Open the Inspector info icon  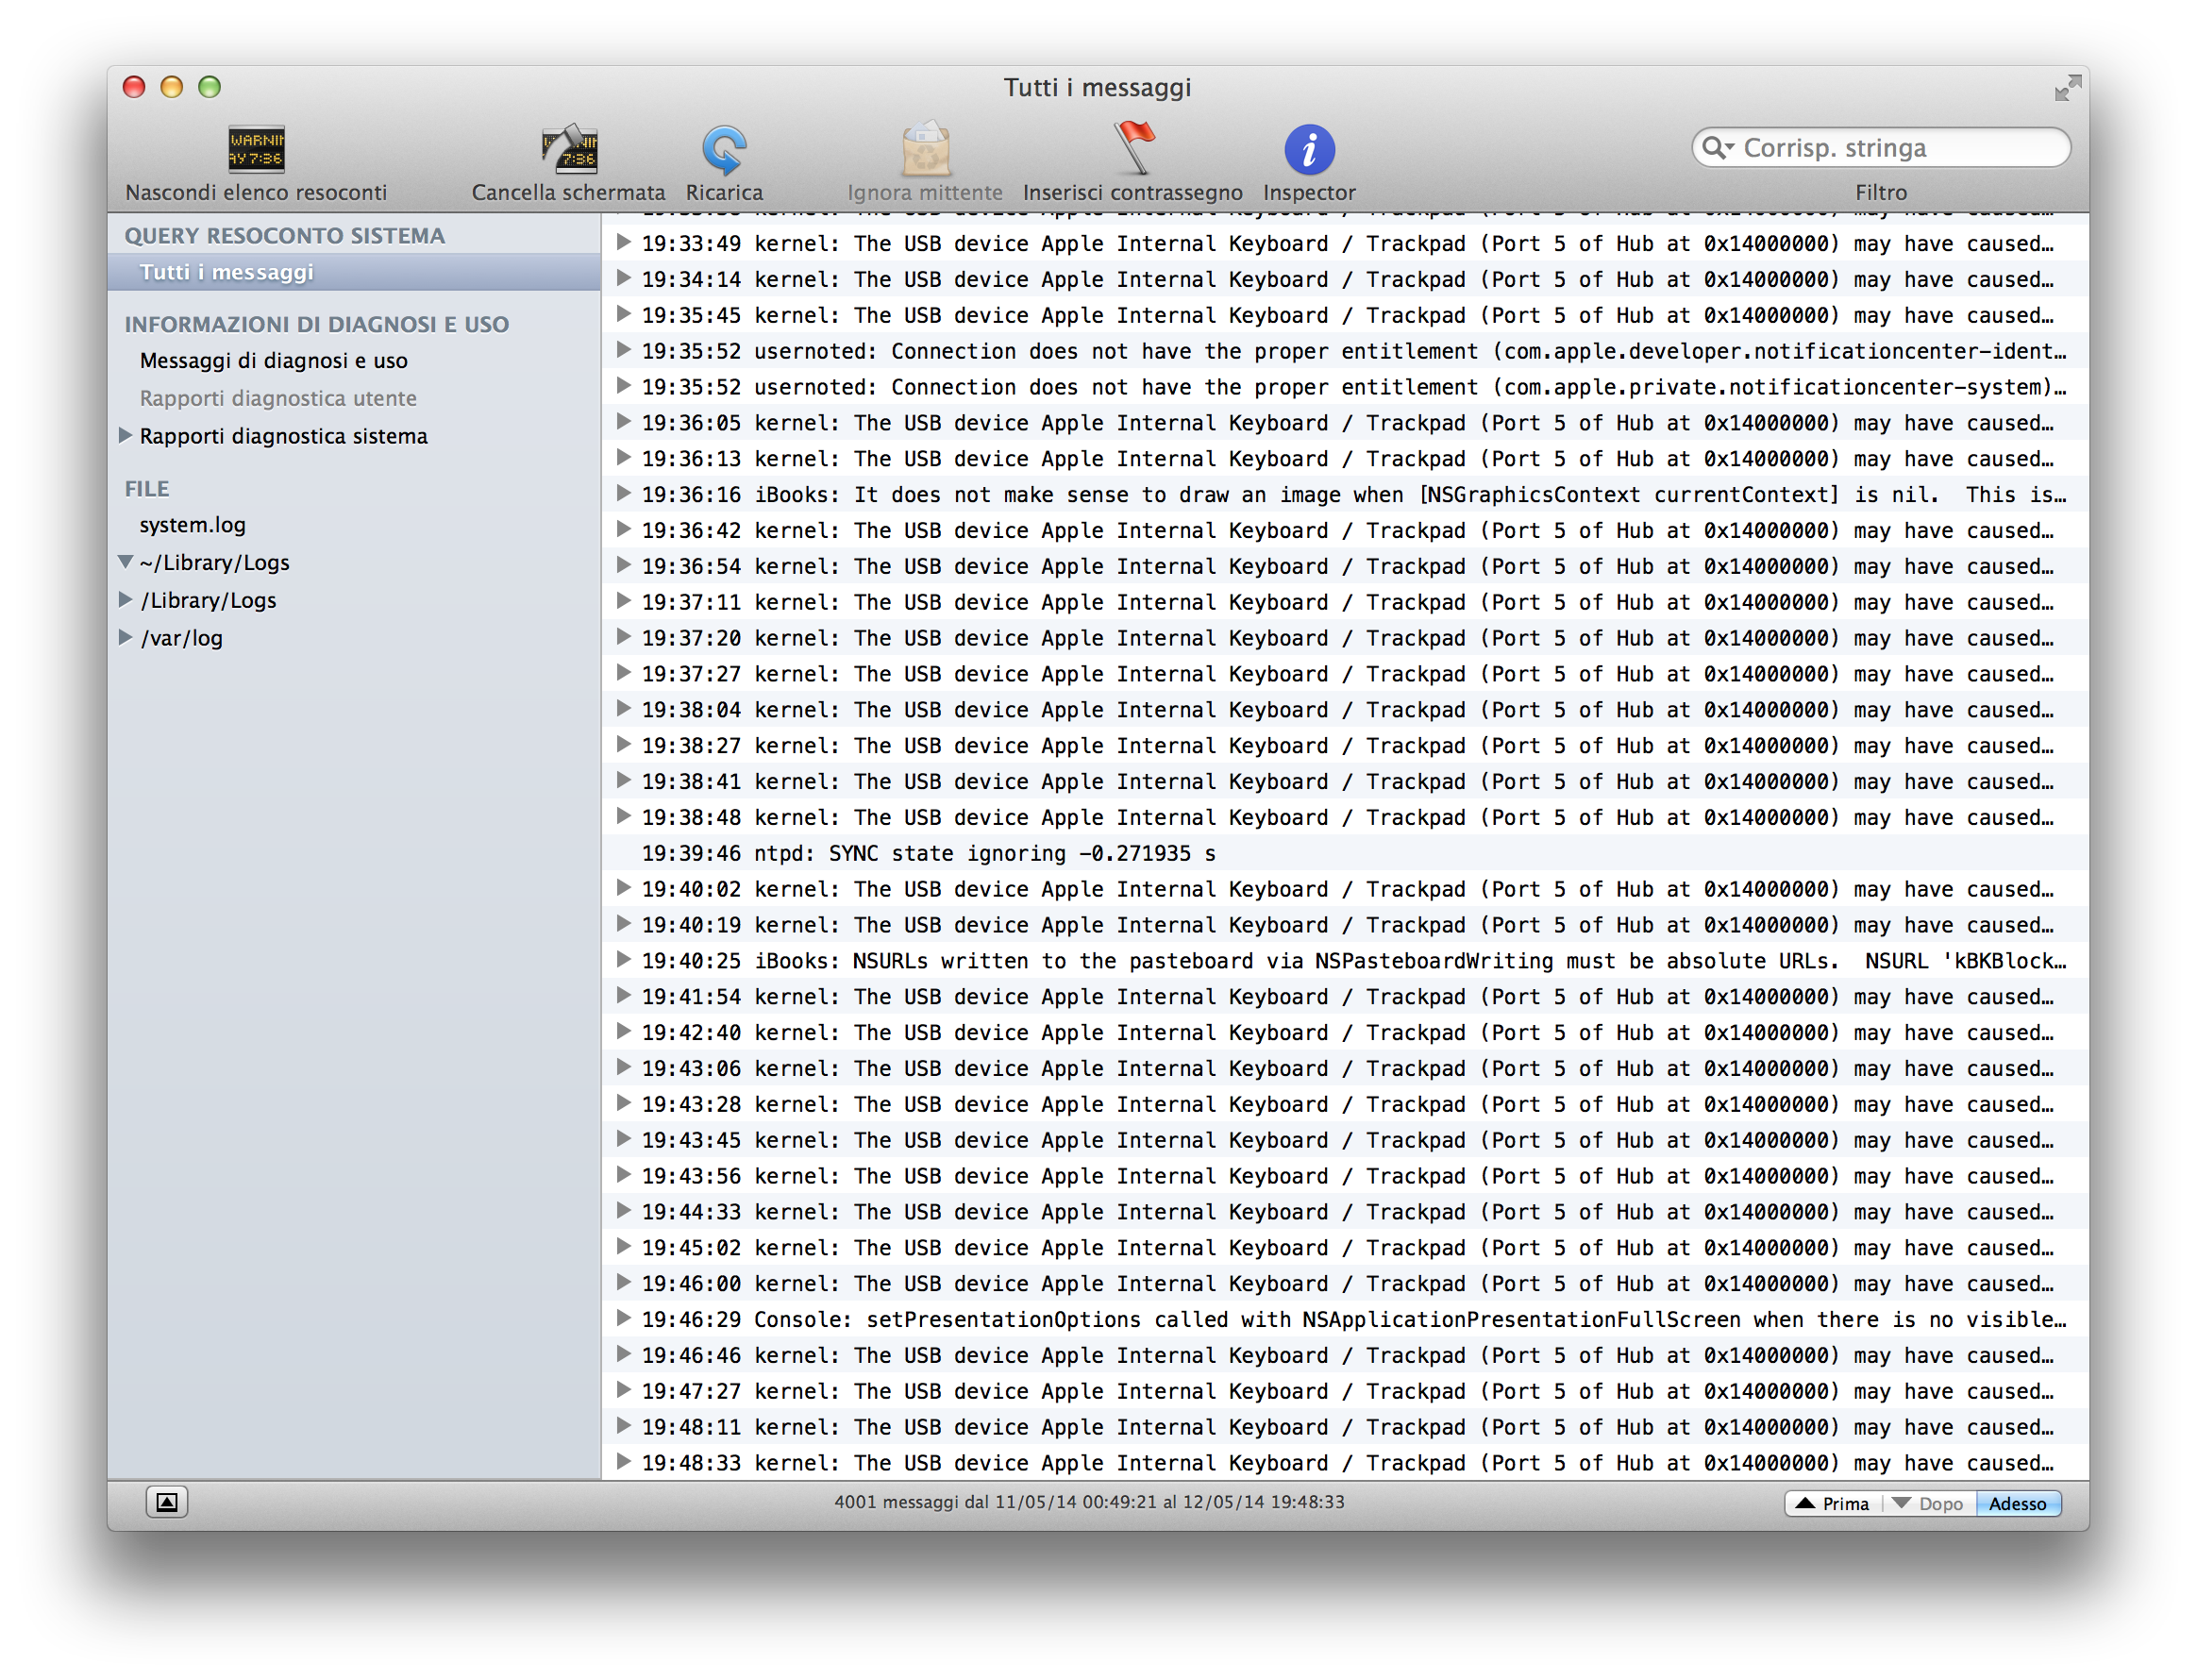[1309, 149]
